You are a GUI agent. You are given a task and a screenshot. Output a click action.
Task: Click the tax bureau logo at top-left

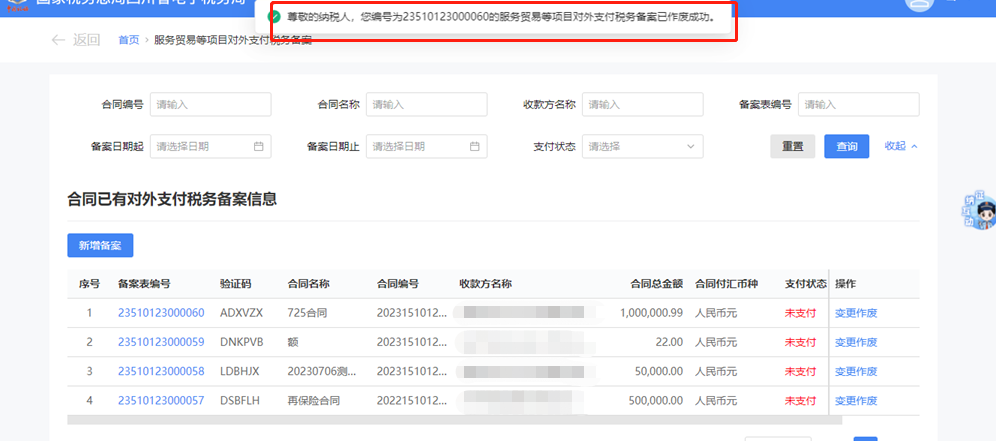(14, 3)
